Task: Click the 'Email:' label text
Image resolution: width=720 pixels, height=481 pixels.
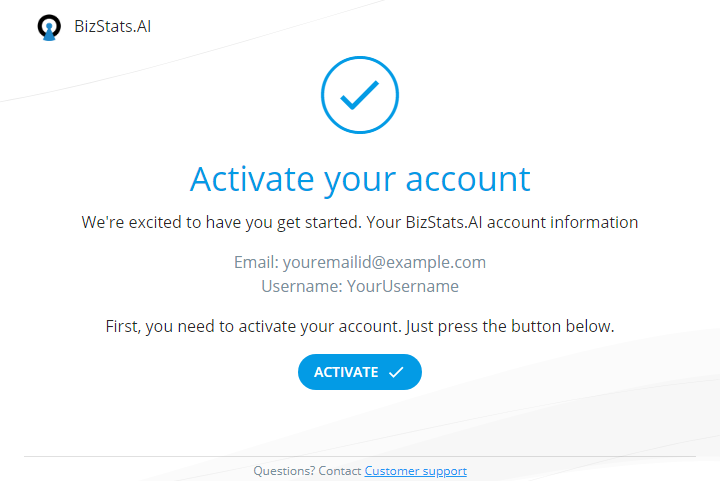Action: point(256,262)
